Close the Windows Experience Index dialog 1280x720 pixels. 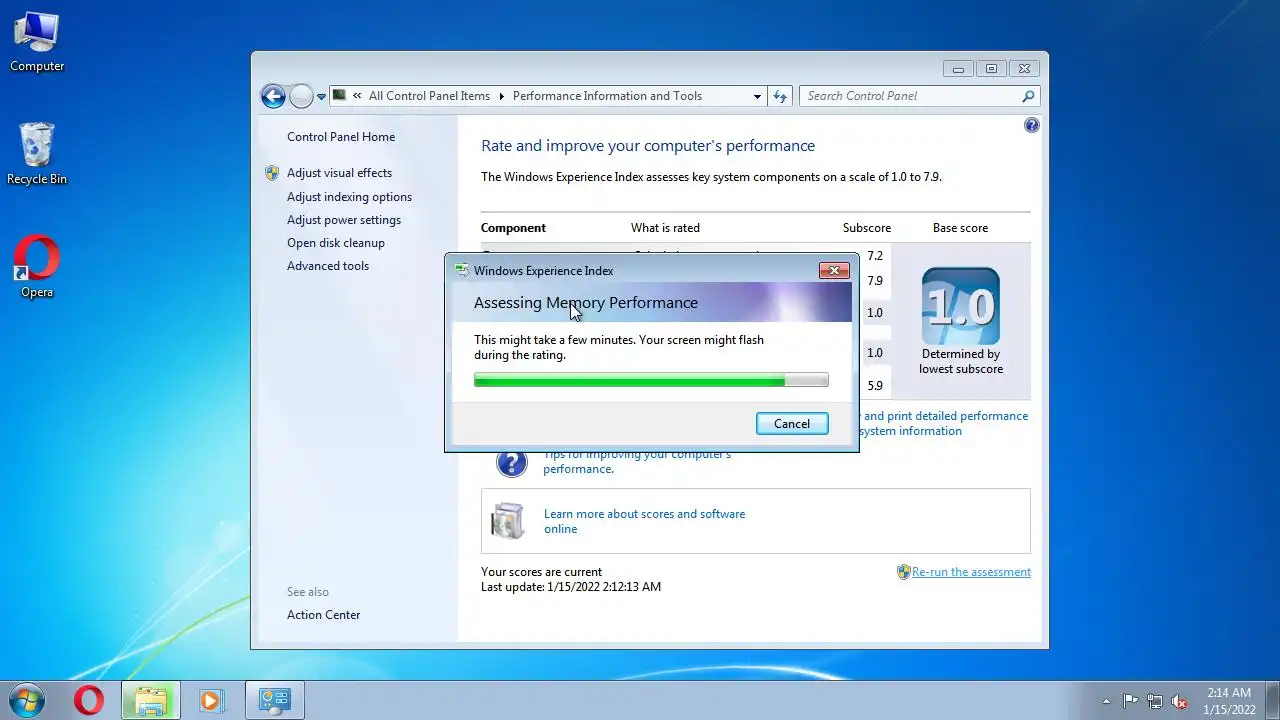pos(834,270)
